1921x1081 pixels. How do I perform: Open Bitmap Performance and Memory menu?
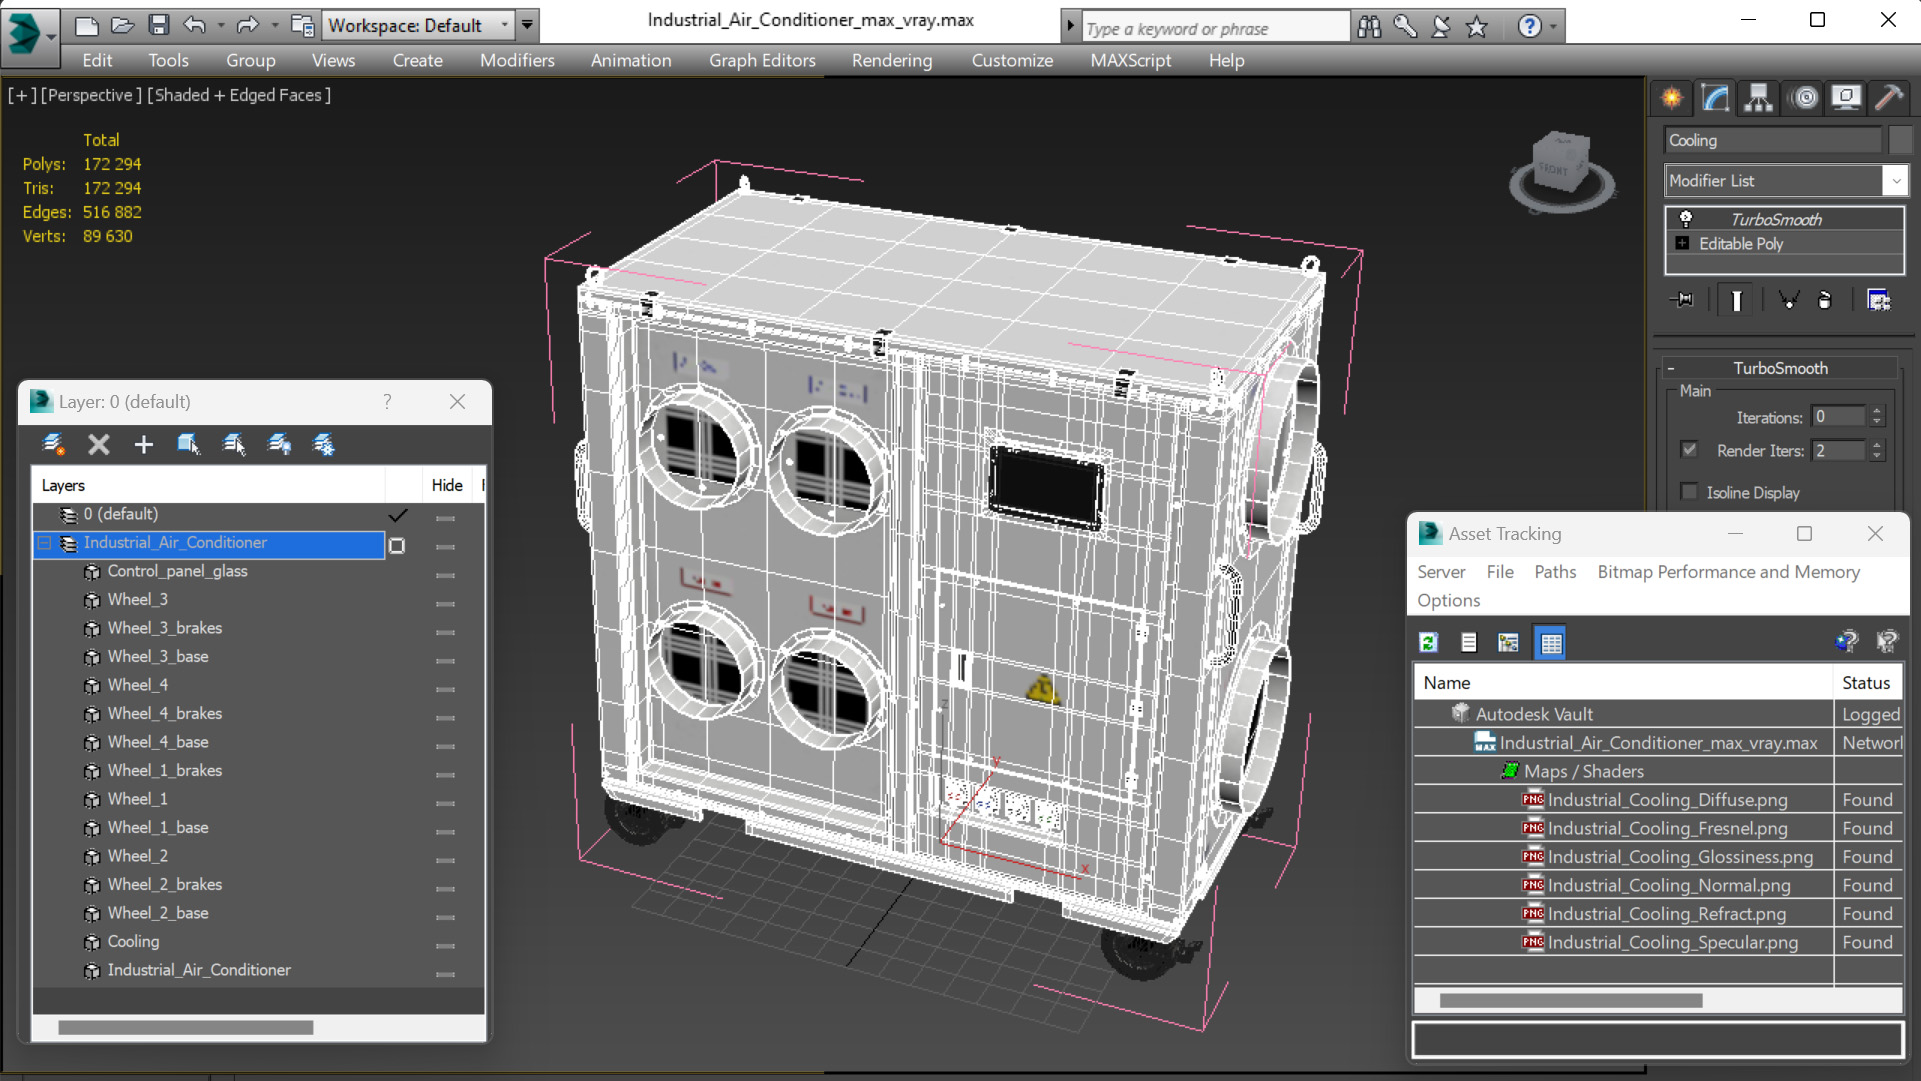point(1728,571)
